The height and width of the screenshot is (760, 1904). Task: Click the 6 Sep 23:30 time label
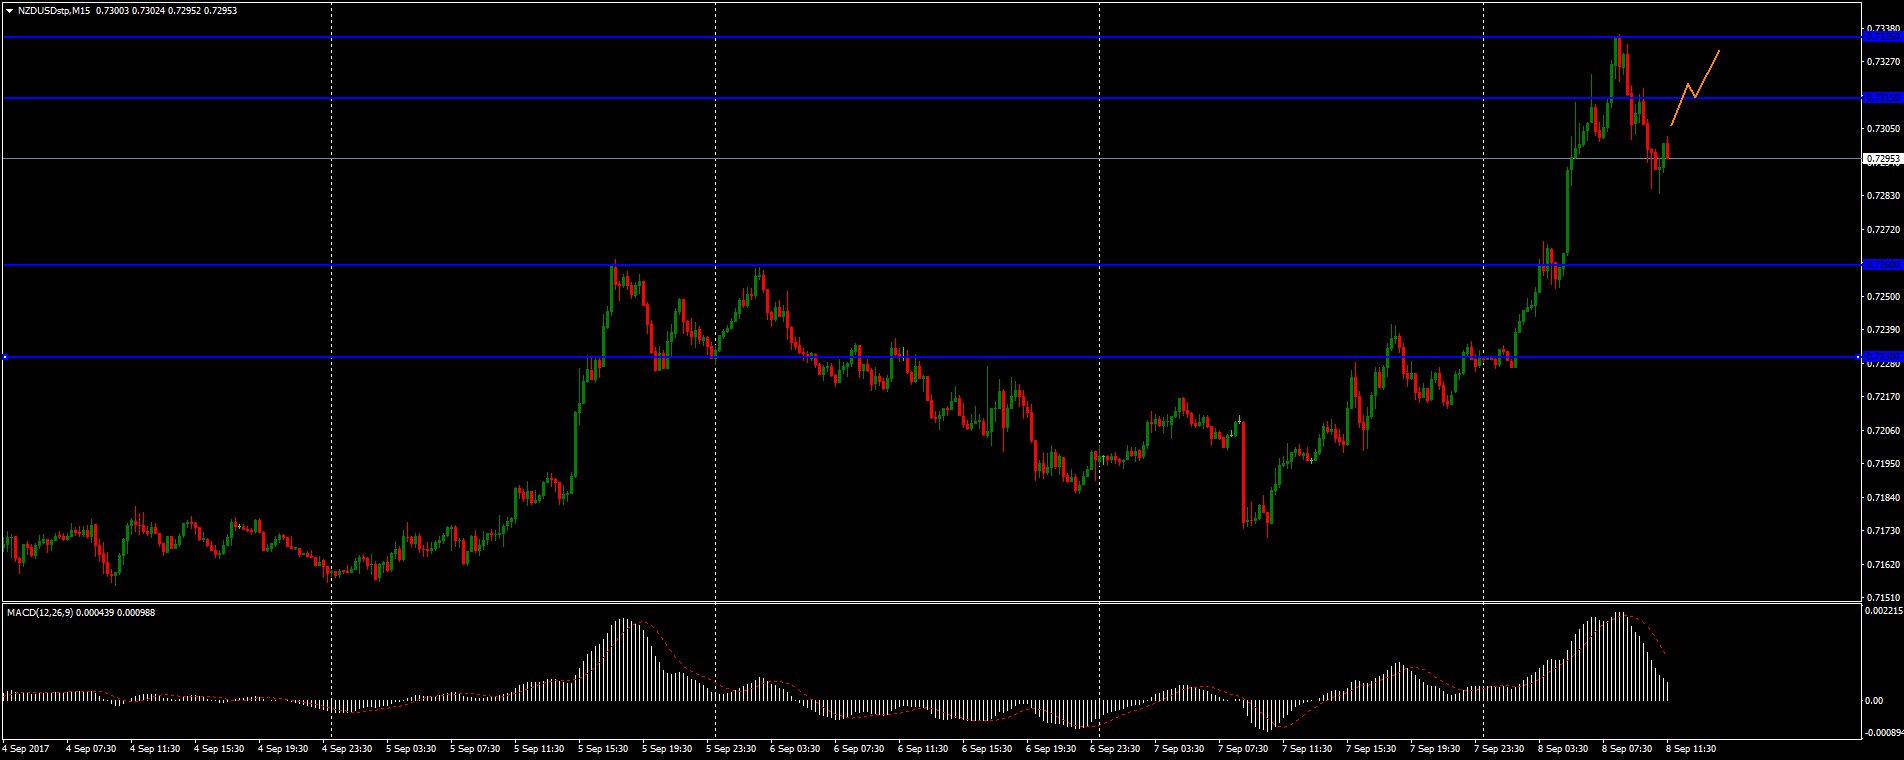1116,748
